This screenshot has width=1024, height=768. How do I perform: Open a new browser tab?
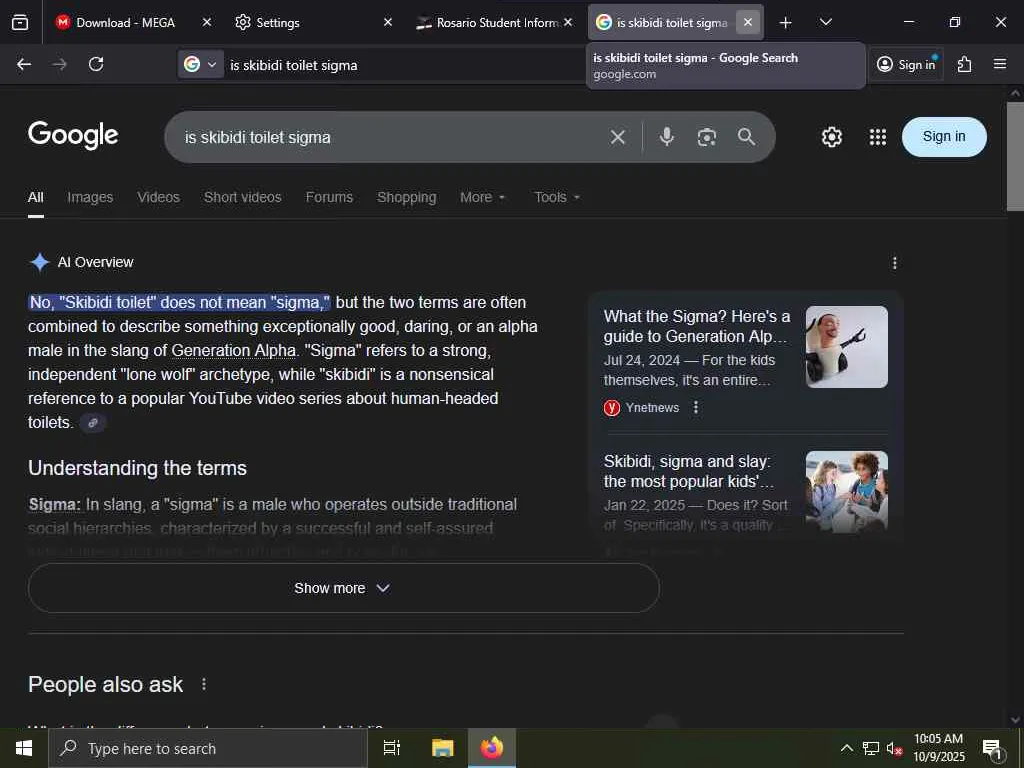786,23
